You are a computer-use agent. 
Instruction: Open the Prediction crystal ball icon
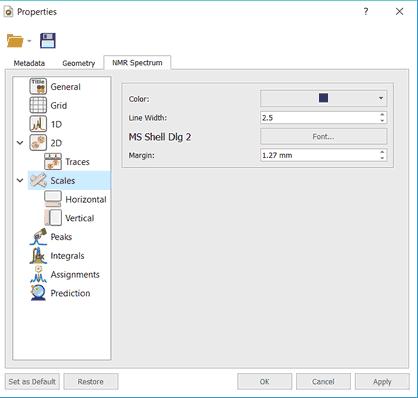point(38,293)
